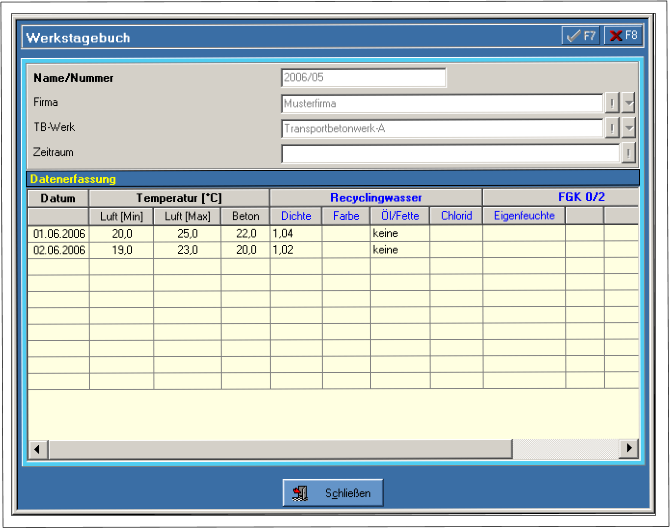
Task: Click the Dichte cell with value 1,02
Action: click(296, 250)
